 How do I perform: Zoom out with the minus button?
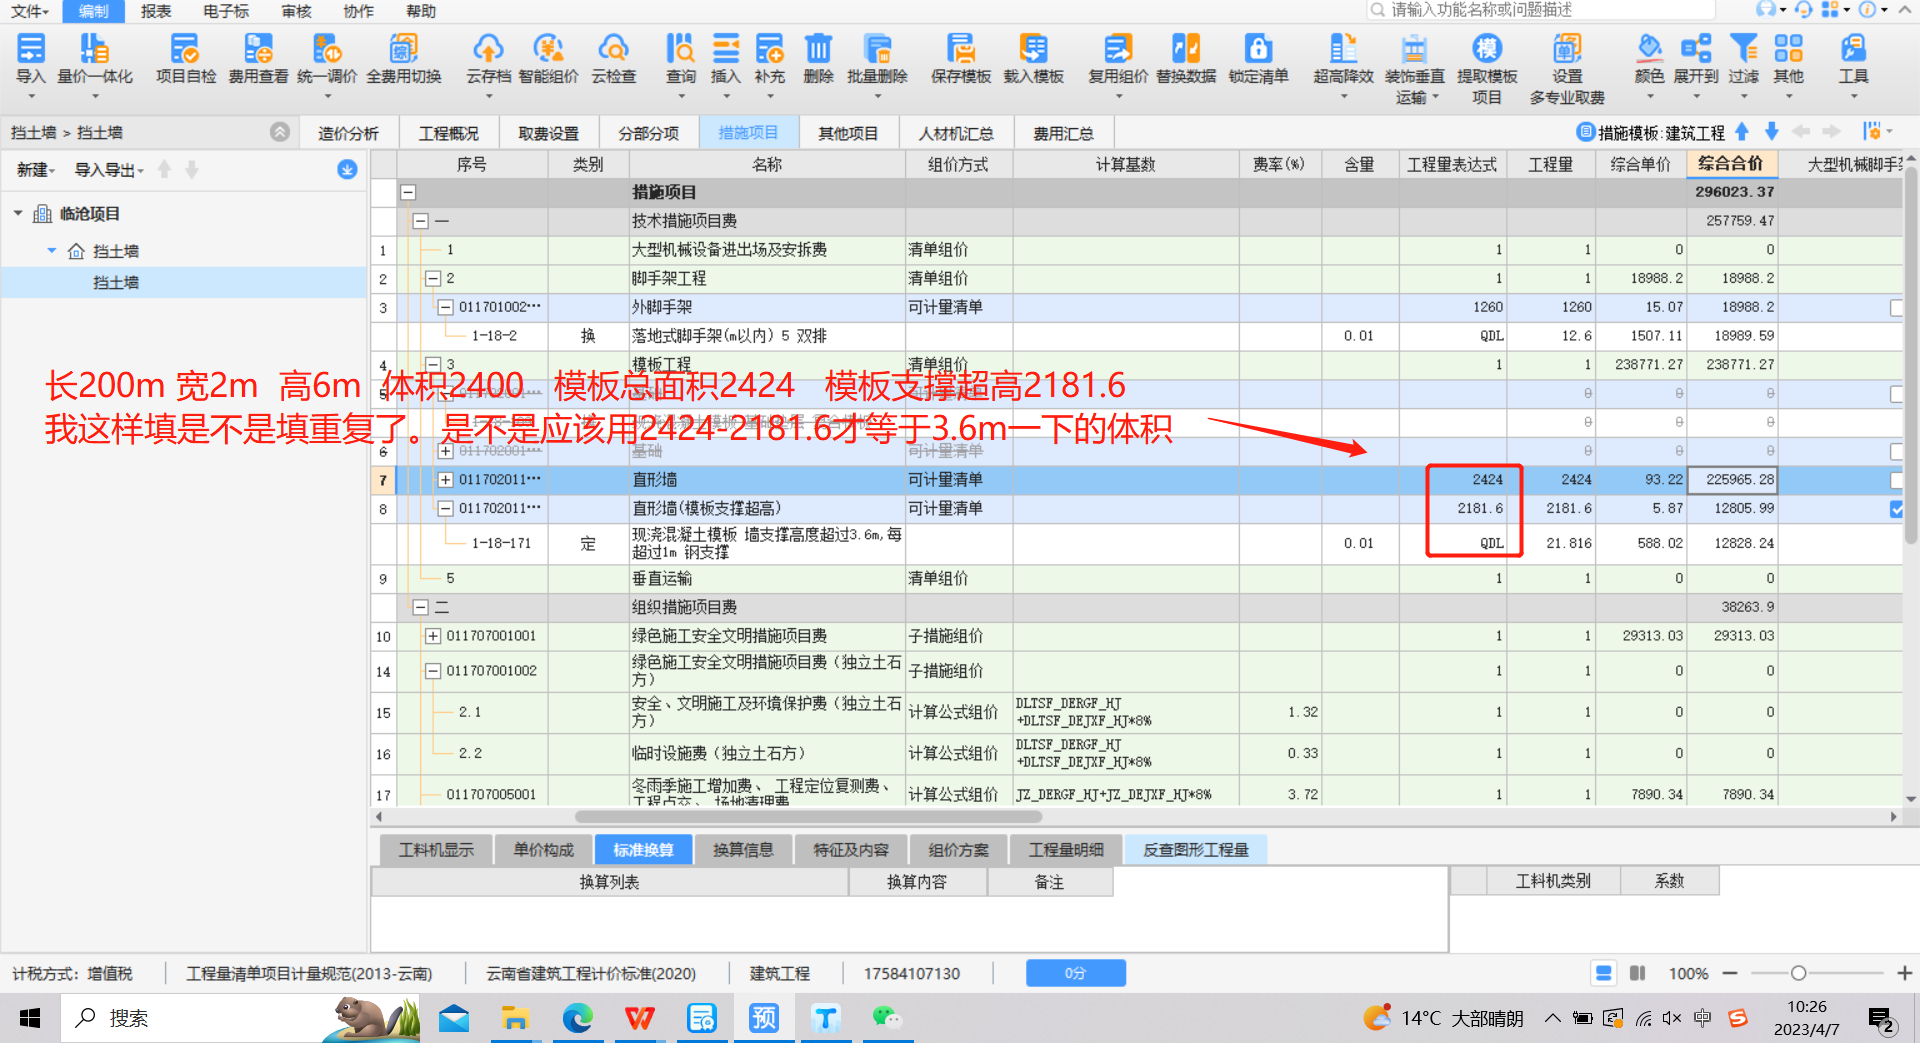1730,973
